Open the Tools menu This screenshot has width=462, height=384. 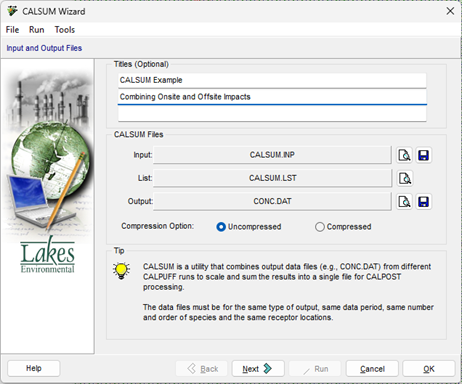(x=65, y=30)
